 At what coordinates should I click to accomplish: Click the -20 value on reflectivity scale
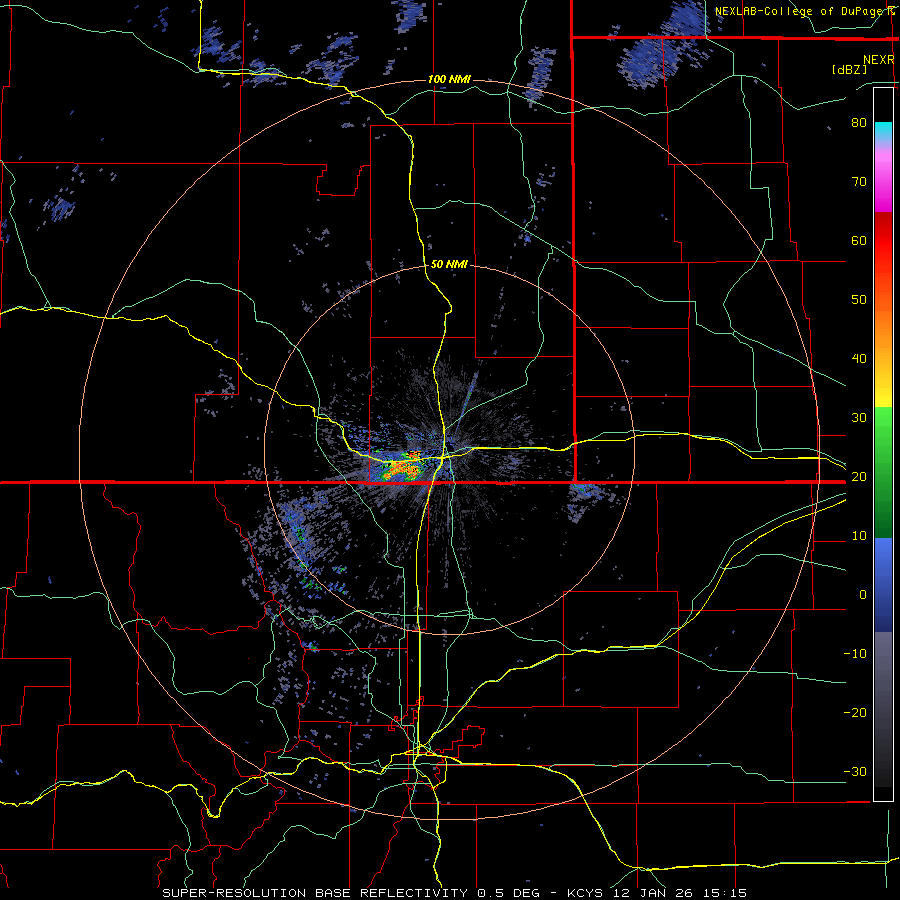[x=855, y=713]
